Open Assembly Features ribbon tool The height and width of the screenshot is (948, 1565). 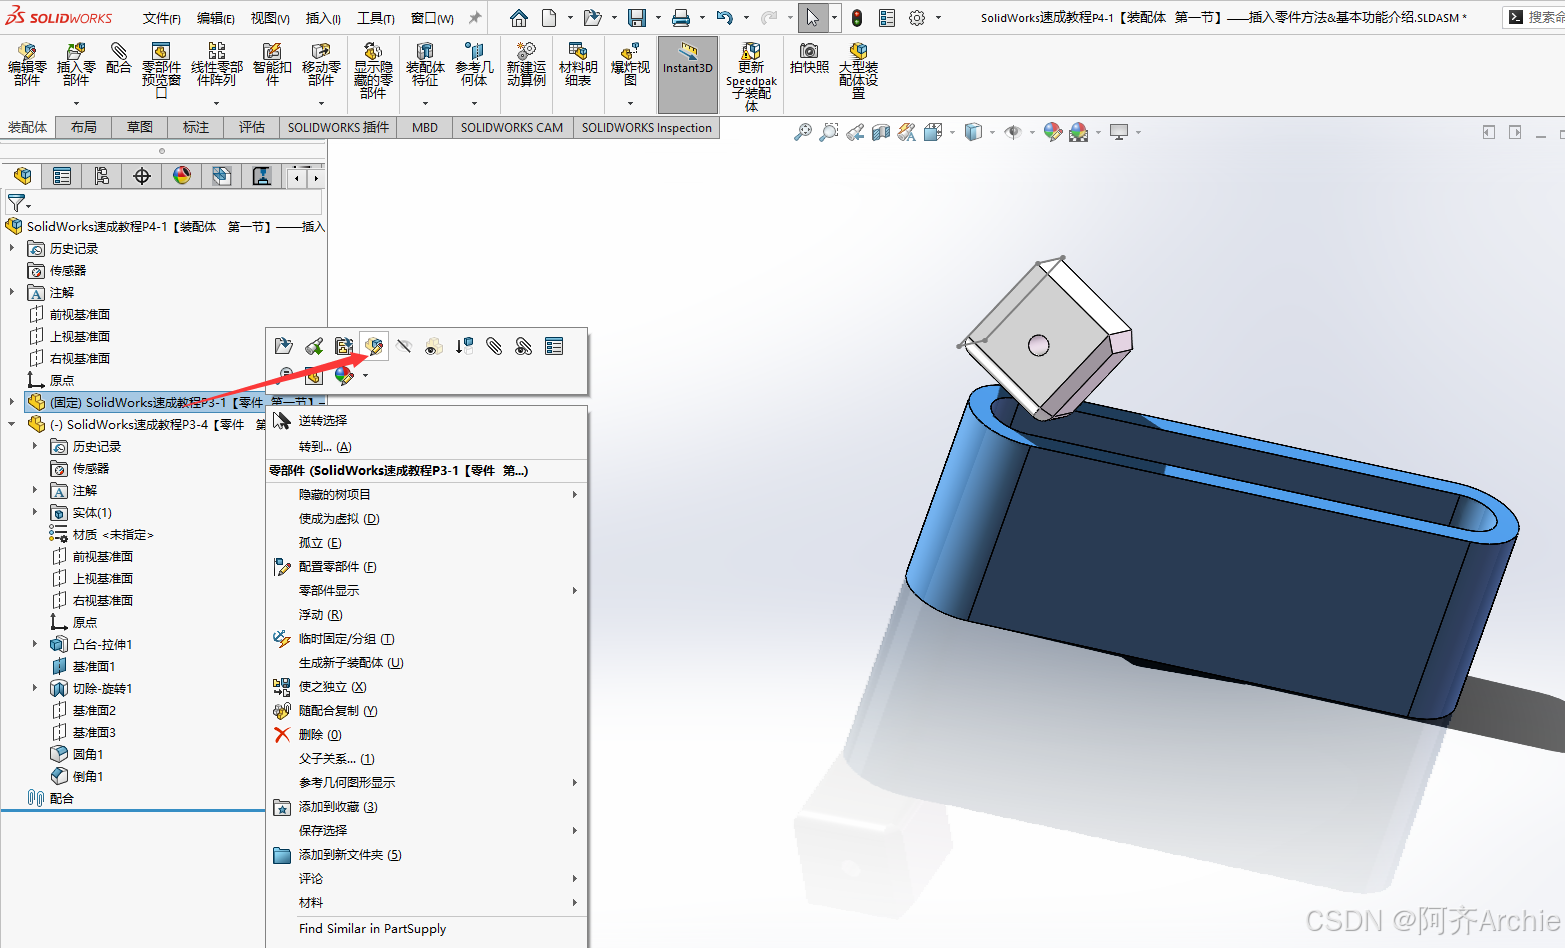[x=425, y=64]
